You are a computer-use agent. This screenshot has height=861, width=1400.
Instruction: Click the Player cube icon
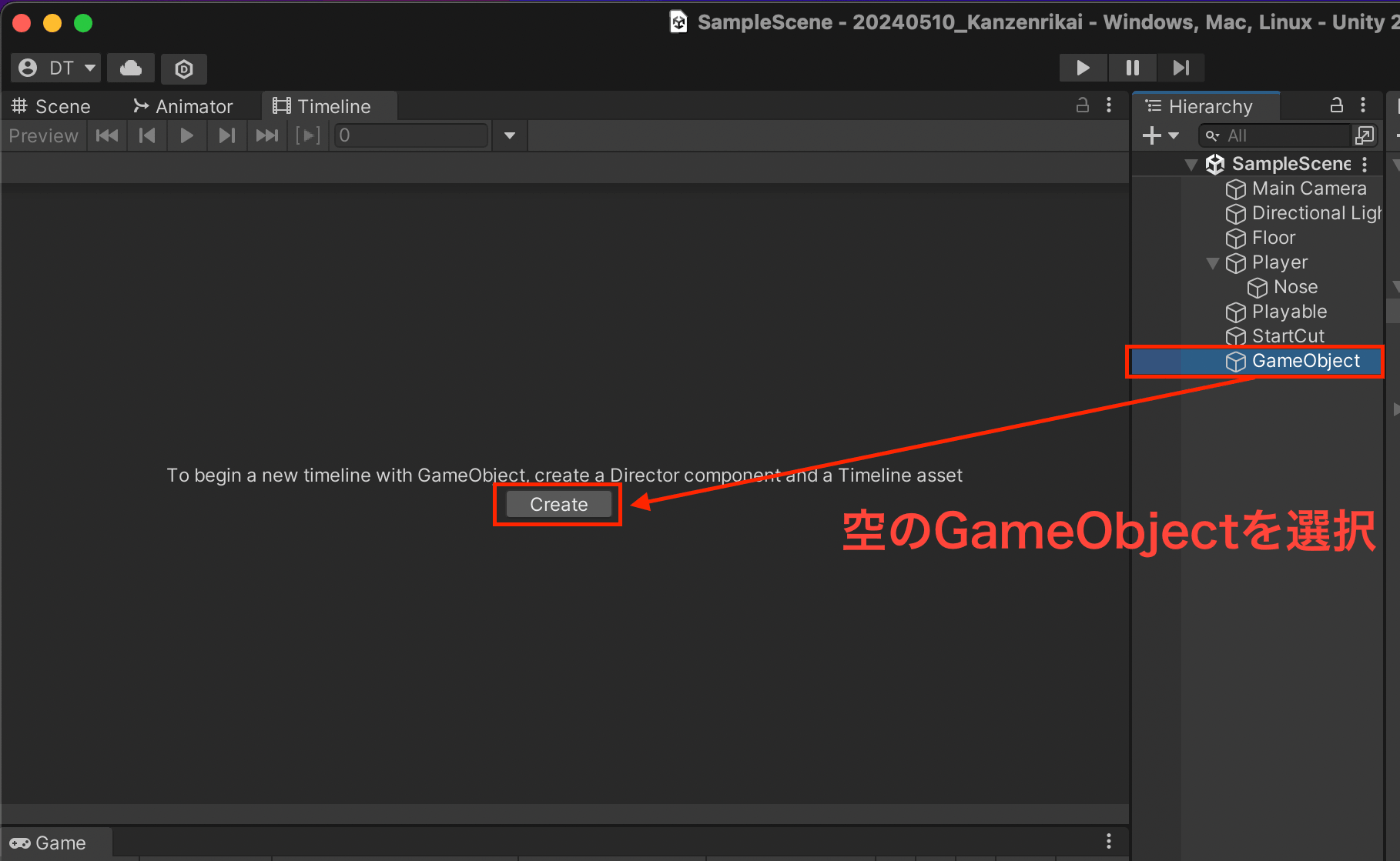pyautogui.click(x=1236, y=263)
